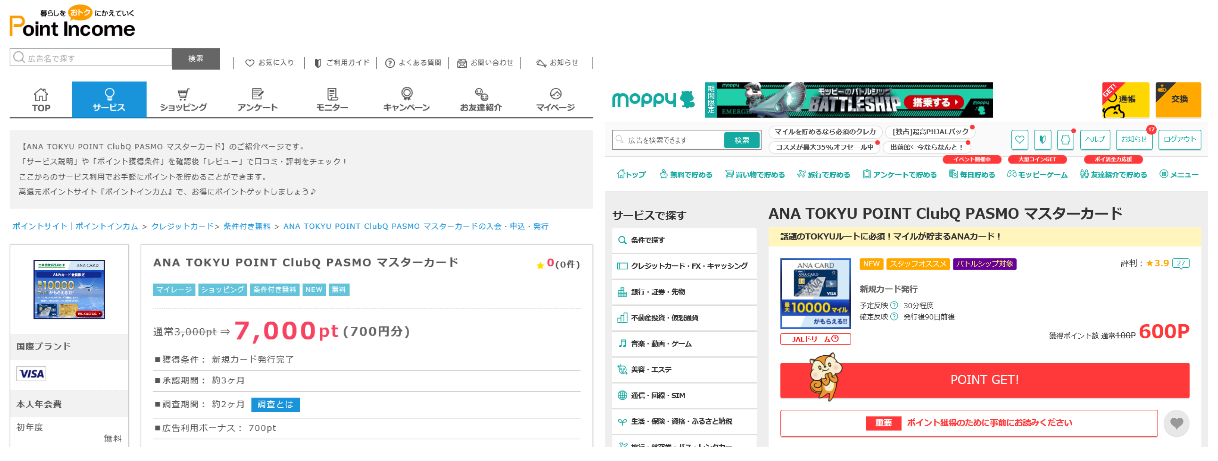Screen dimensions: 1218x461
Task: Open the 不動産投資・仮想通貨 category
Action: click(685, 318)
